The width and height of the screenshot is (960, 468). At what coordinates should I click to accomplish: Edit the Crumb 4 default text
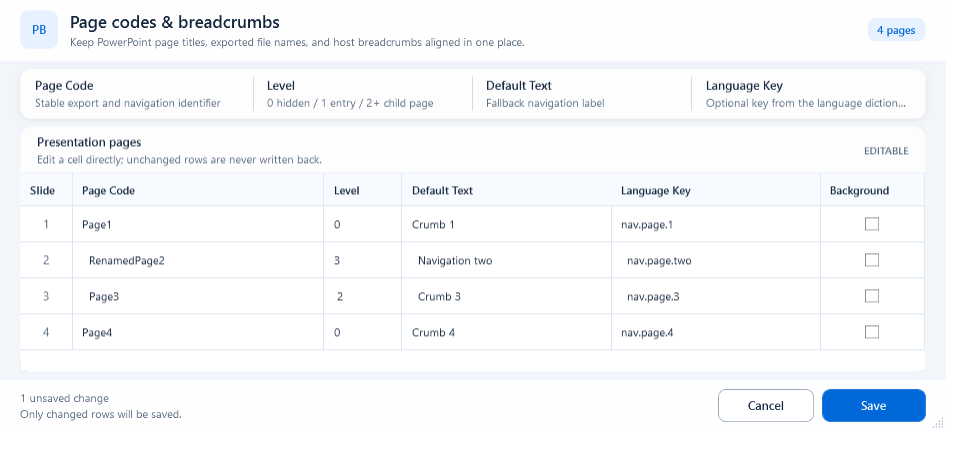click(x=506, y=333)
